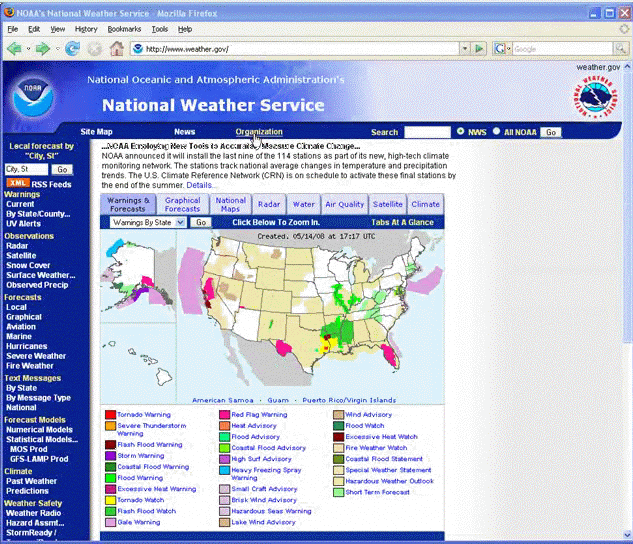The image size is (633, 544).
Task: Open the American Samoa link
Action: 223,400
